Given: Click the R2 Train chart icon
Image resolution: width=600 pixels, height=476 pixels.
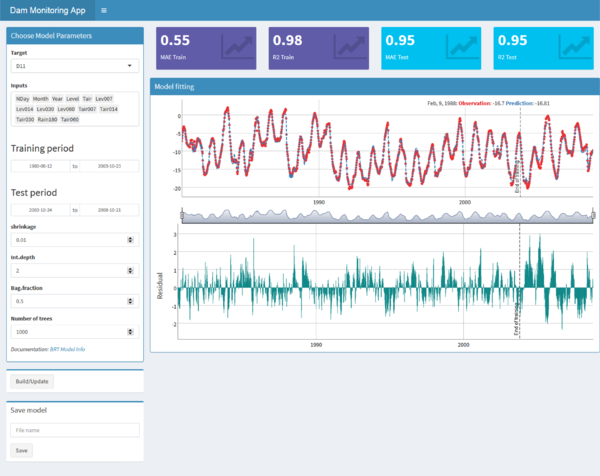Looking at the screenshot, I should [349, 46].
